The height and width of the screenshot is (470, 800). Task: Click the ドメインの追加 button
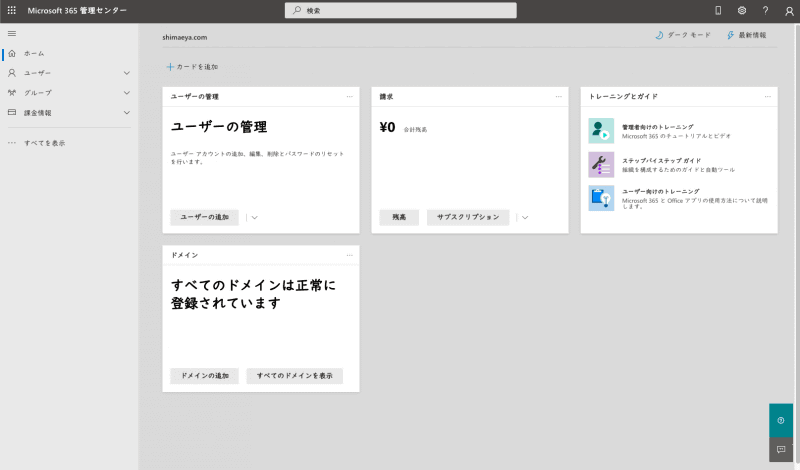[x=205, y=376]
